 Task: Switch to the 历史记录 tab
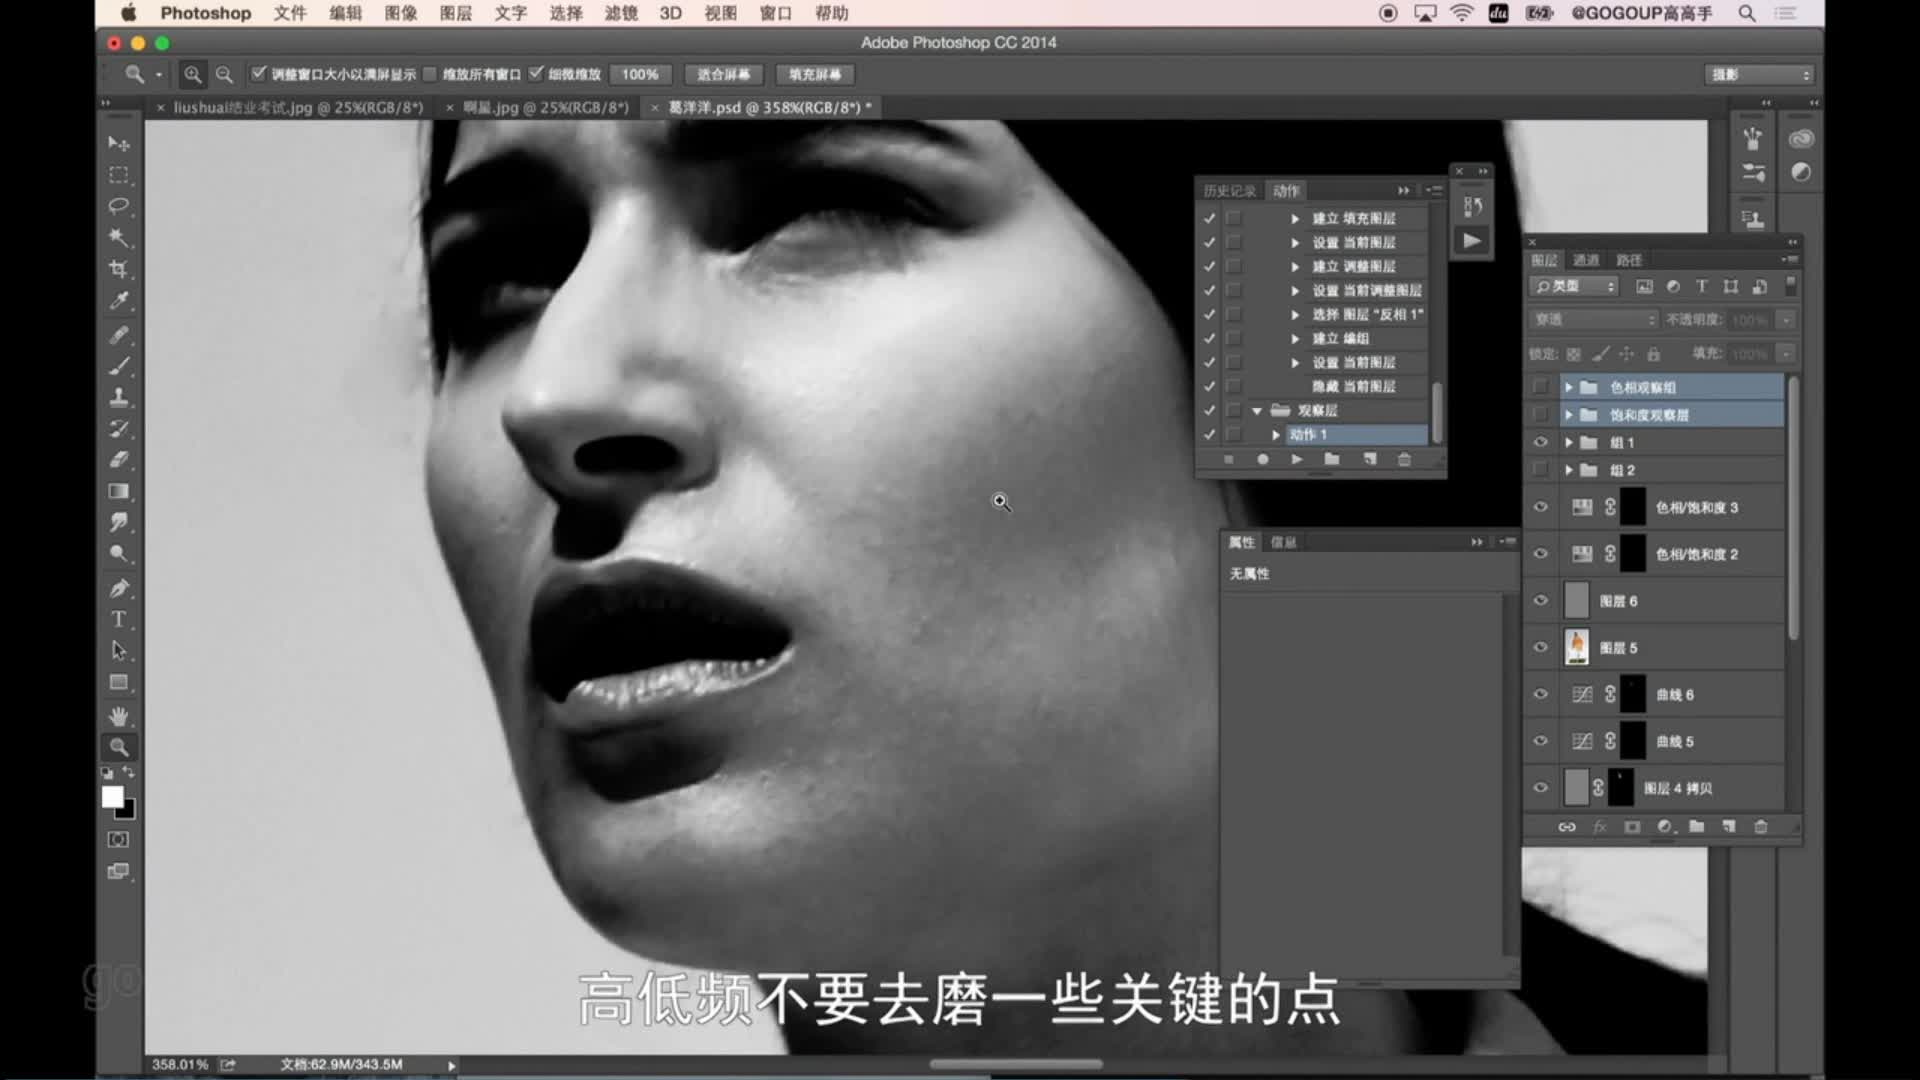click(x=1229, y=191)
